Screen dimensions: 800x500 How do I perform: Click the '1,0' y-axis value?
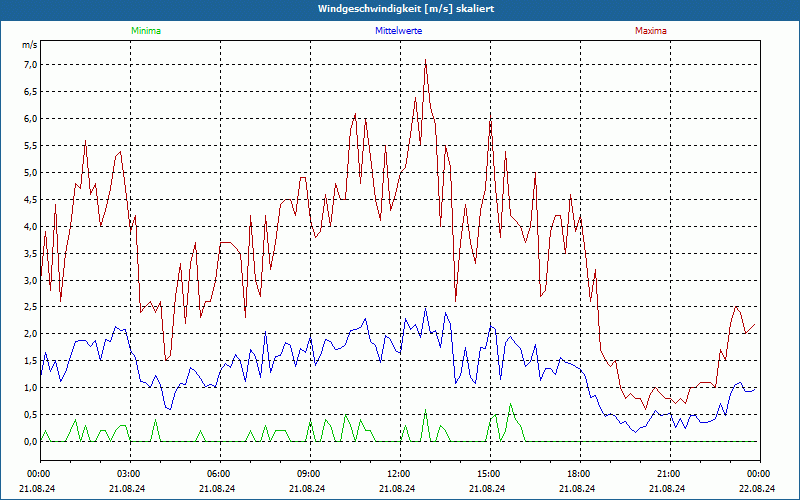click(x=31, y=388)
